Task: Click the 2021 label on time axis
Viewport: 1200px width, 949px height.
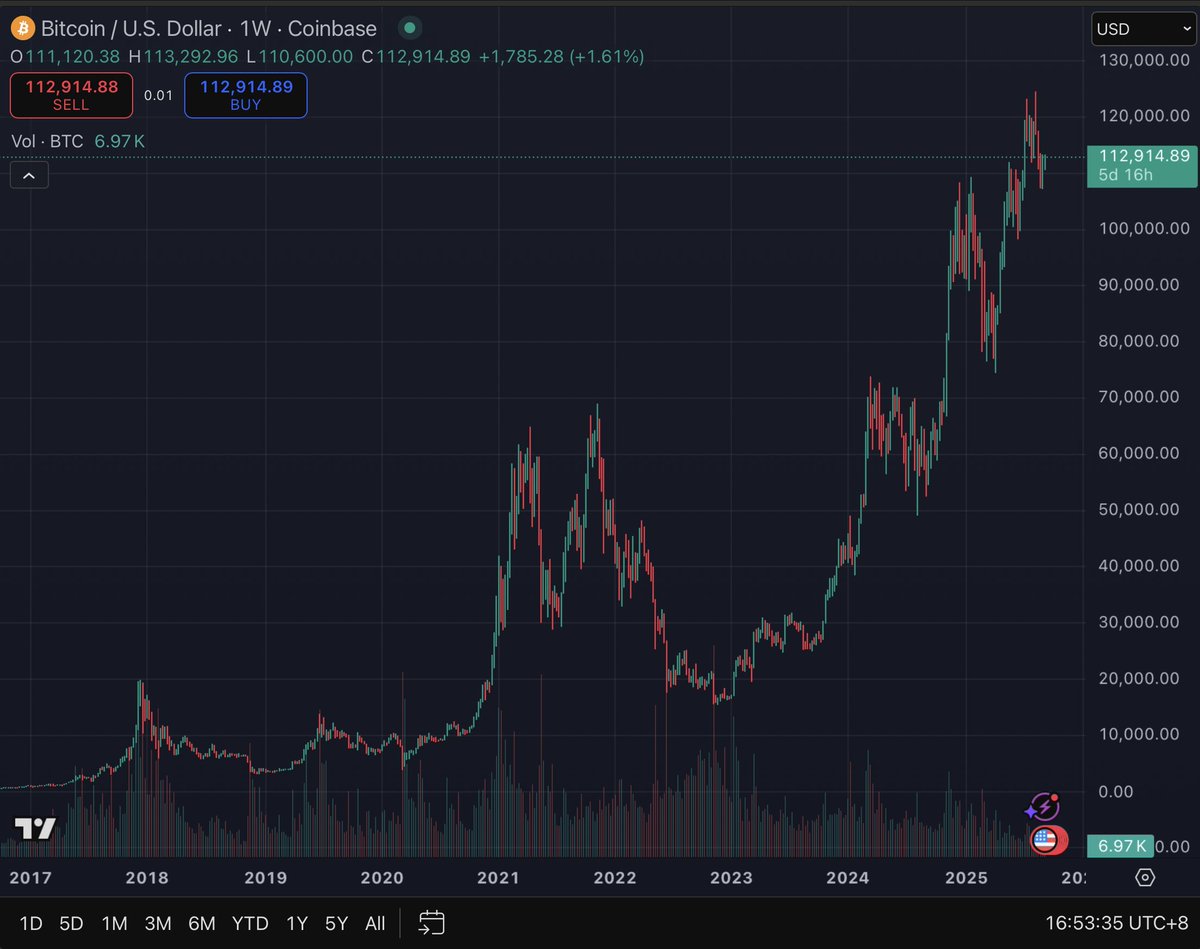Action: [497, 878]
